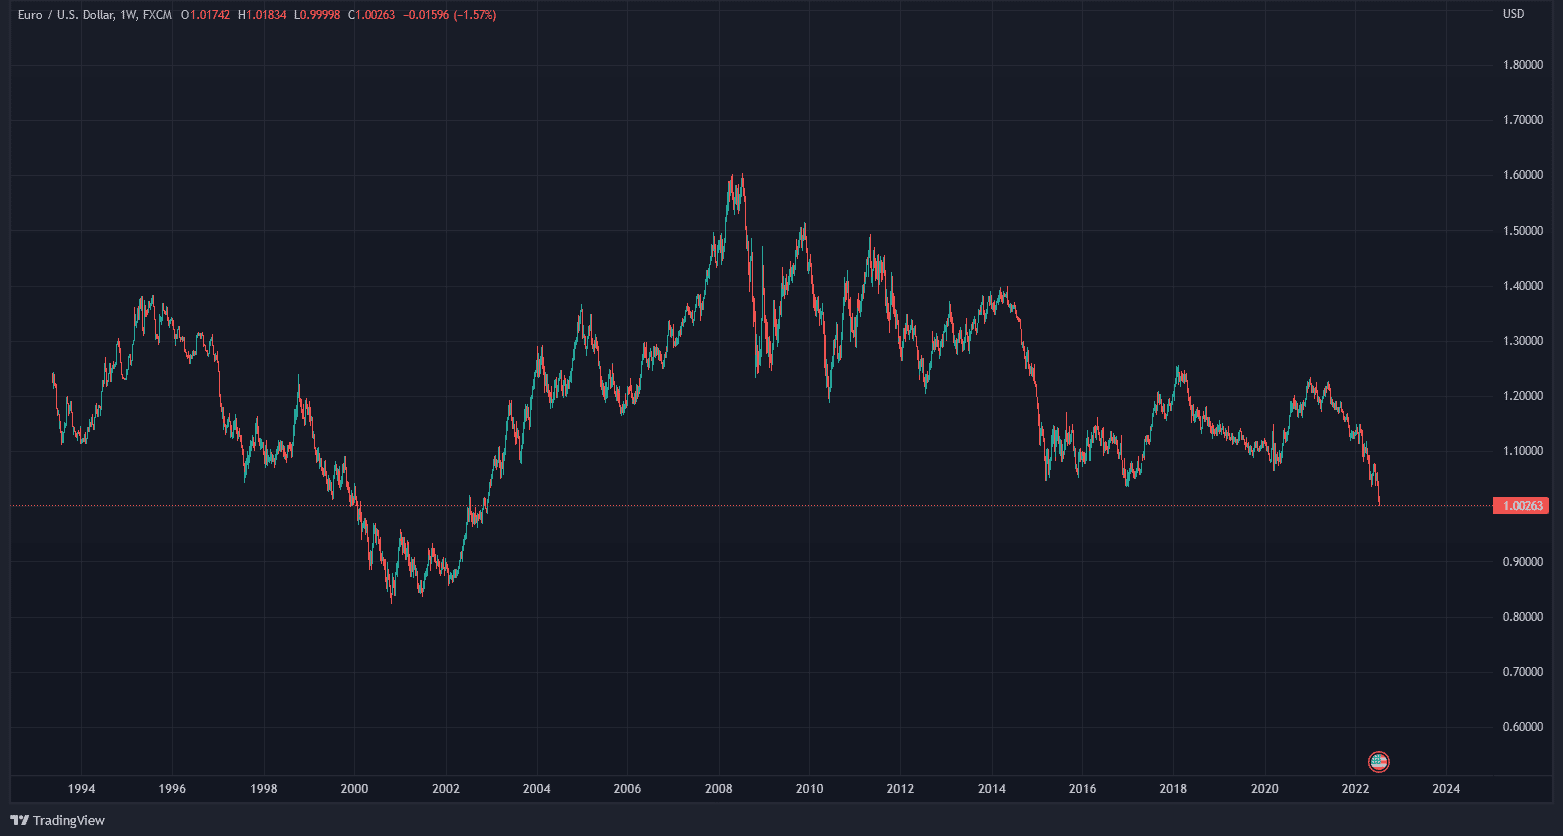Click the US flag economic event icon

point(1379,762)
